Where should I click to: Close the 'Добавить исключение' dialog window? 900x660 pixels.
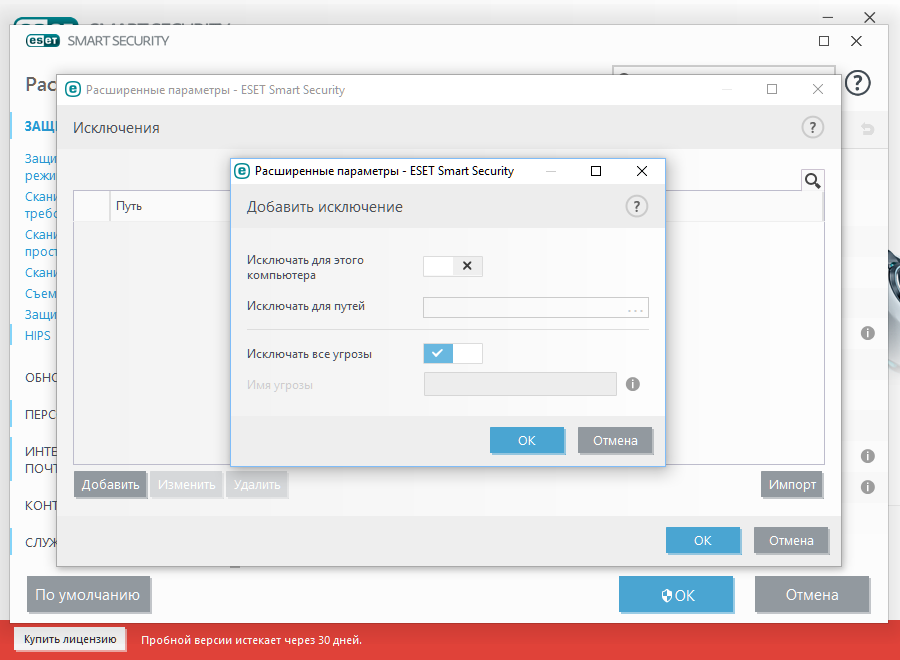tap(642, 171)
